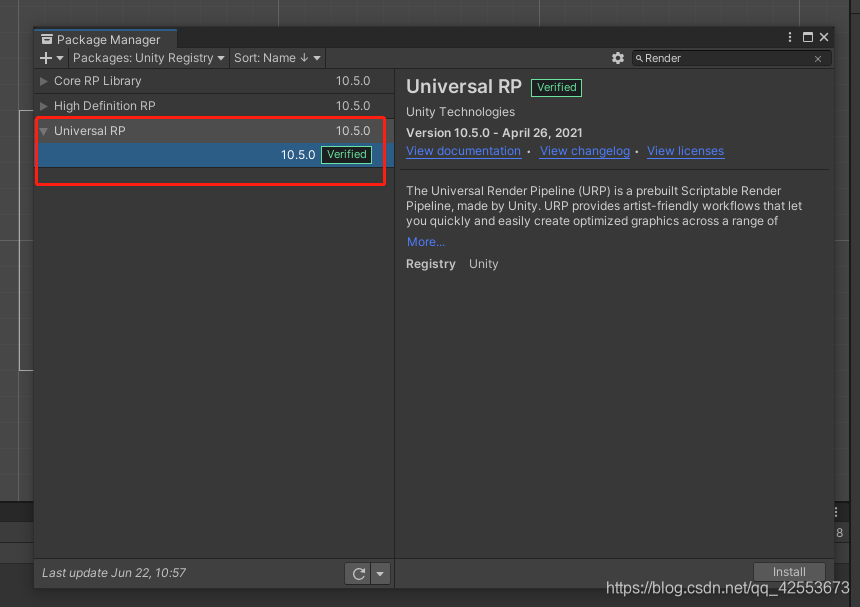Click the search magnifier icon
The width and height of the screenshot is (860, 607).
click(639, 58)
